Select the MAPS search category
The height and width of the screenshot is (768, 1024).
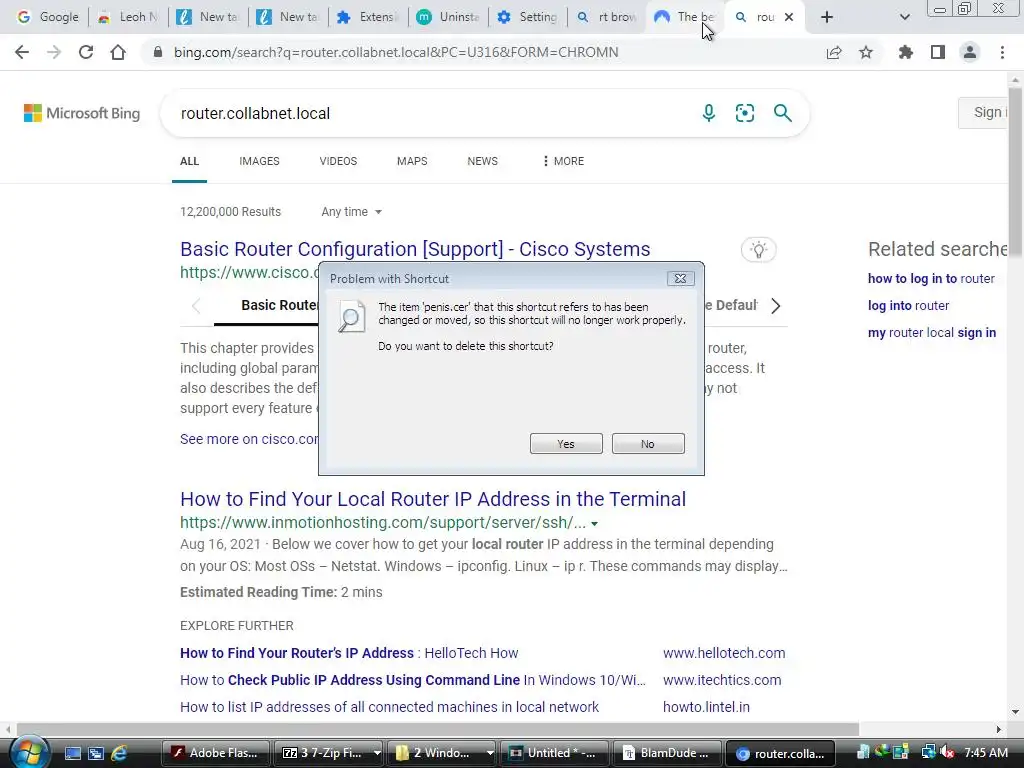click(412, 161)
